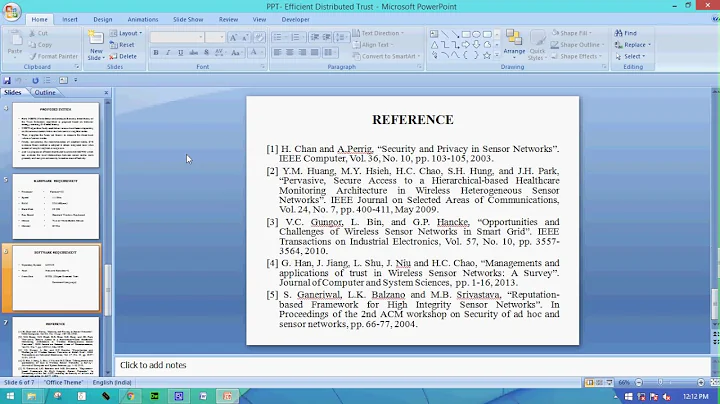Open the Office button menu
Viewport: 720px width, 404px height.
11,12
